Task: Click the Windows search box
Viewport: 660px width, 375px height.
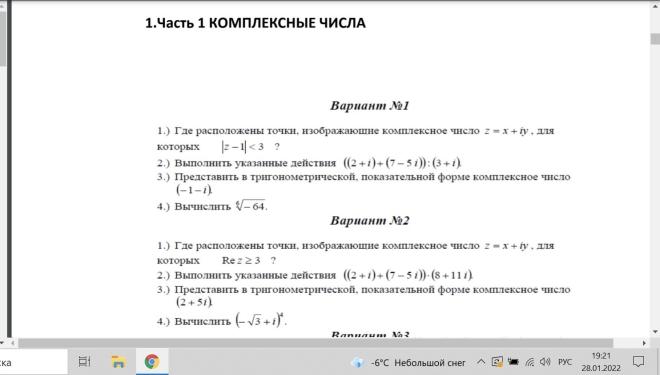Action: click(34, 362)
